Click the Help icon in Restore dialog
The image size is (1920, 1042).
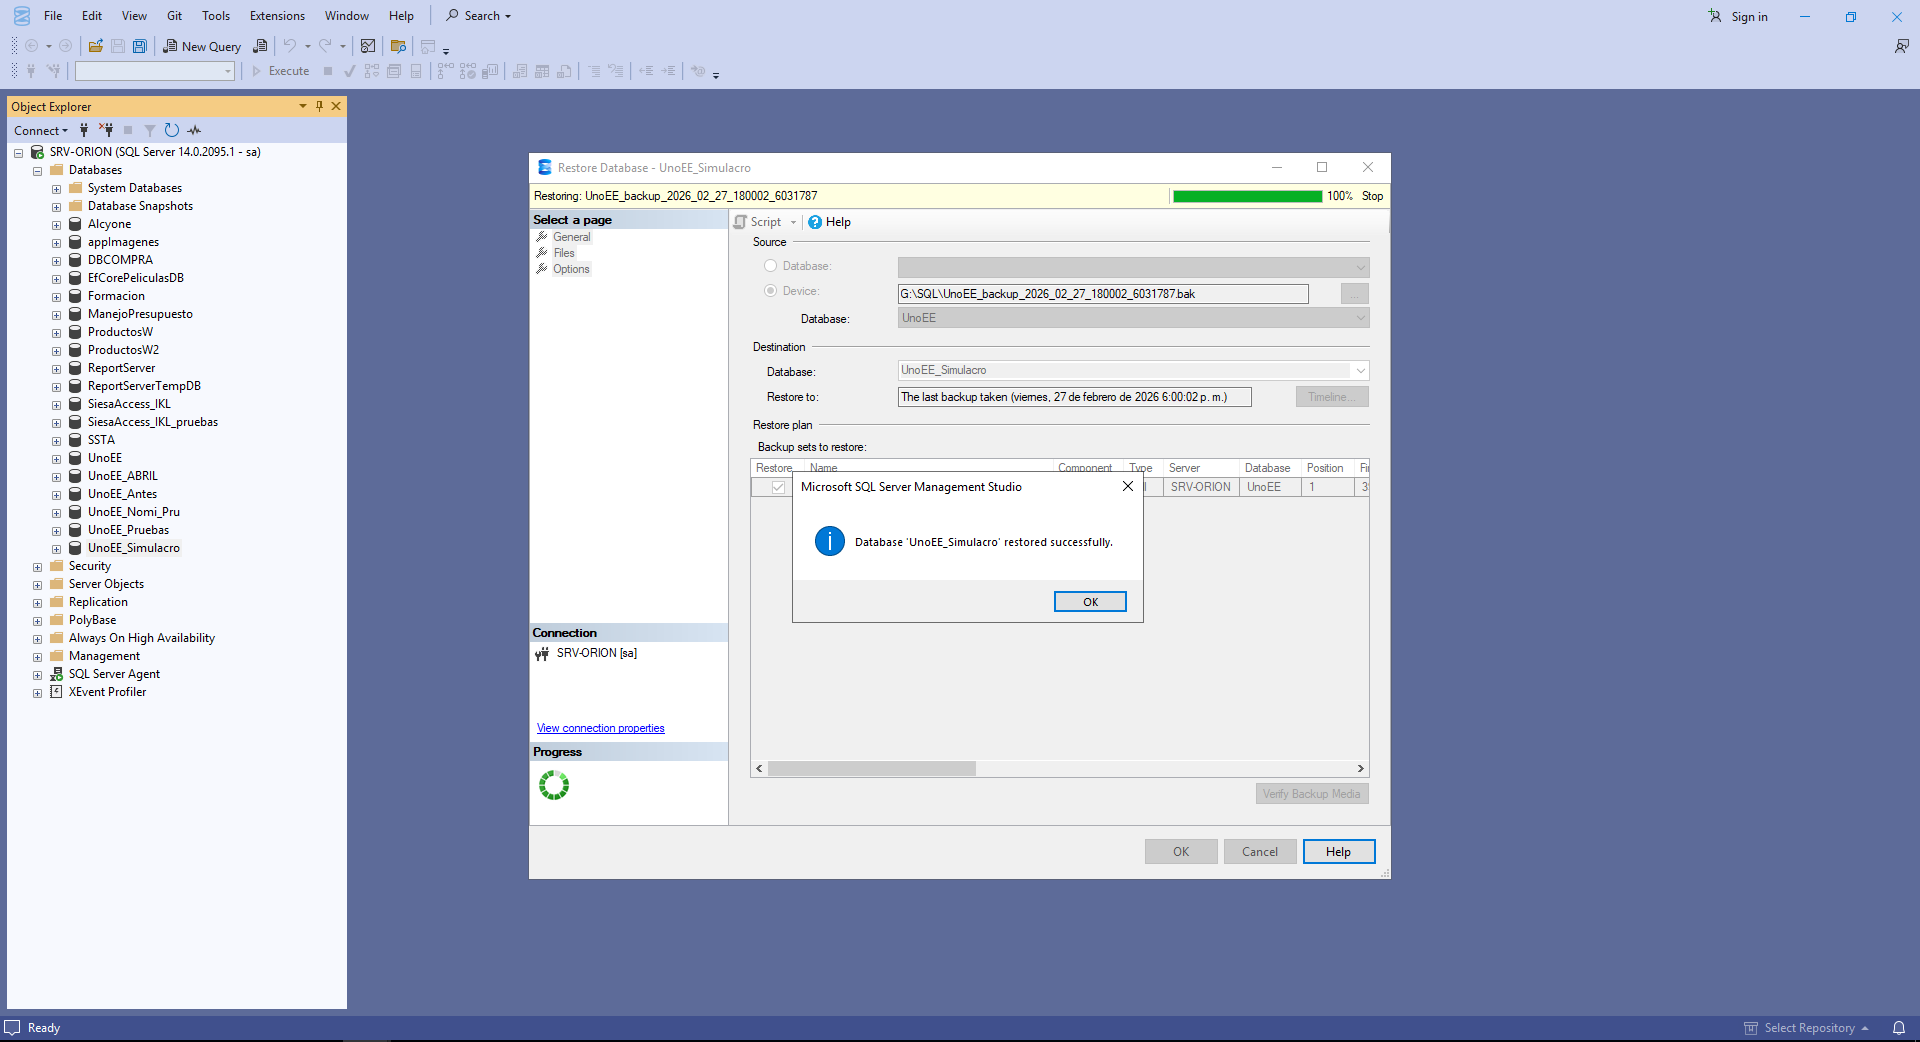pos(829,222)
